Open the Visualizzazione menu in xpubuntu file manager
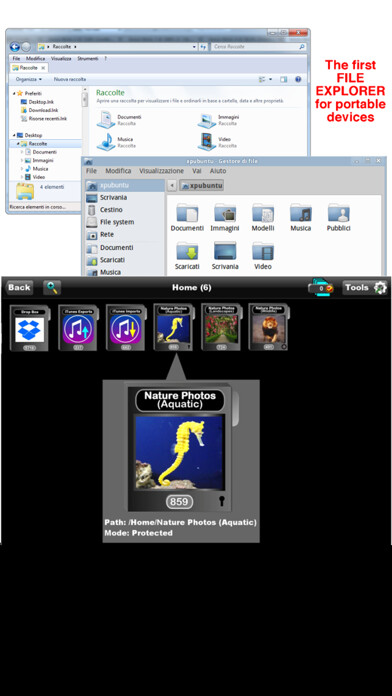392x696 pixels. (161, 171)
